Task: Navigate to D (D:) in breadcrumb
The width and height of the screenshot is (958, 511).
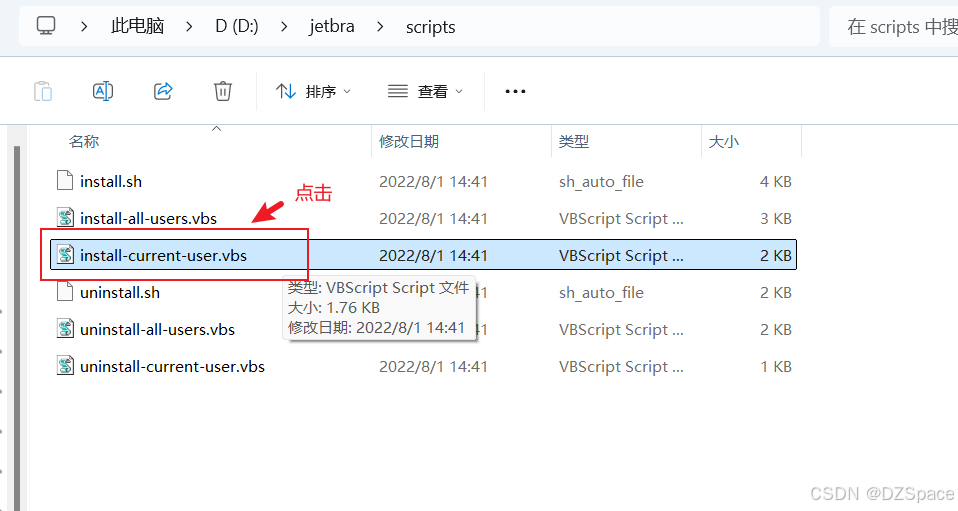Action: (x=237, y=27)
